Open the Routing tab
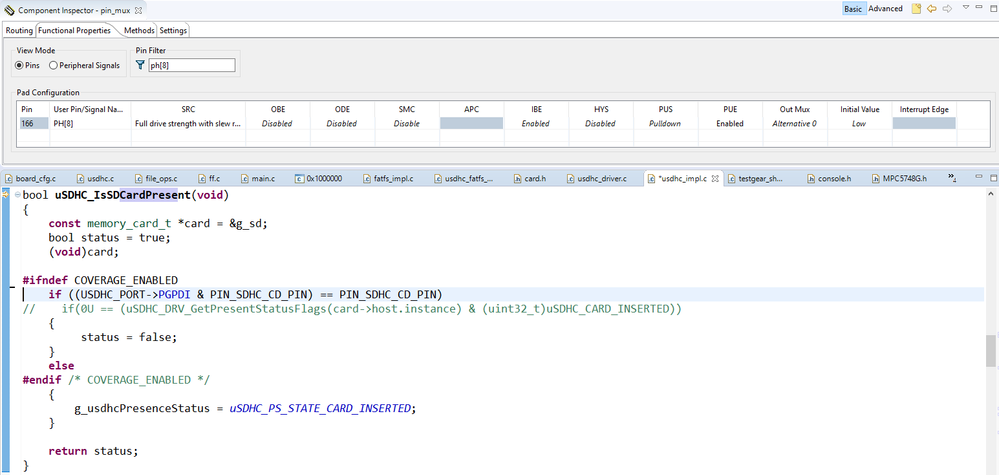This screenshot has width=999, height=475. point(19,31)
